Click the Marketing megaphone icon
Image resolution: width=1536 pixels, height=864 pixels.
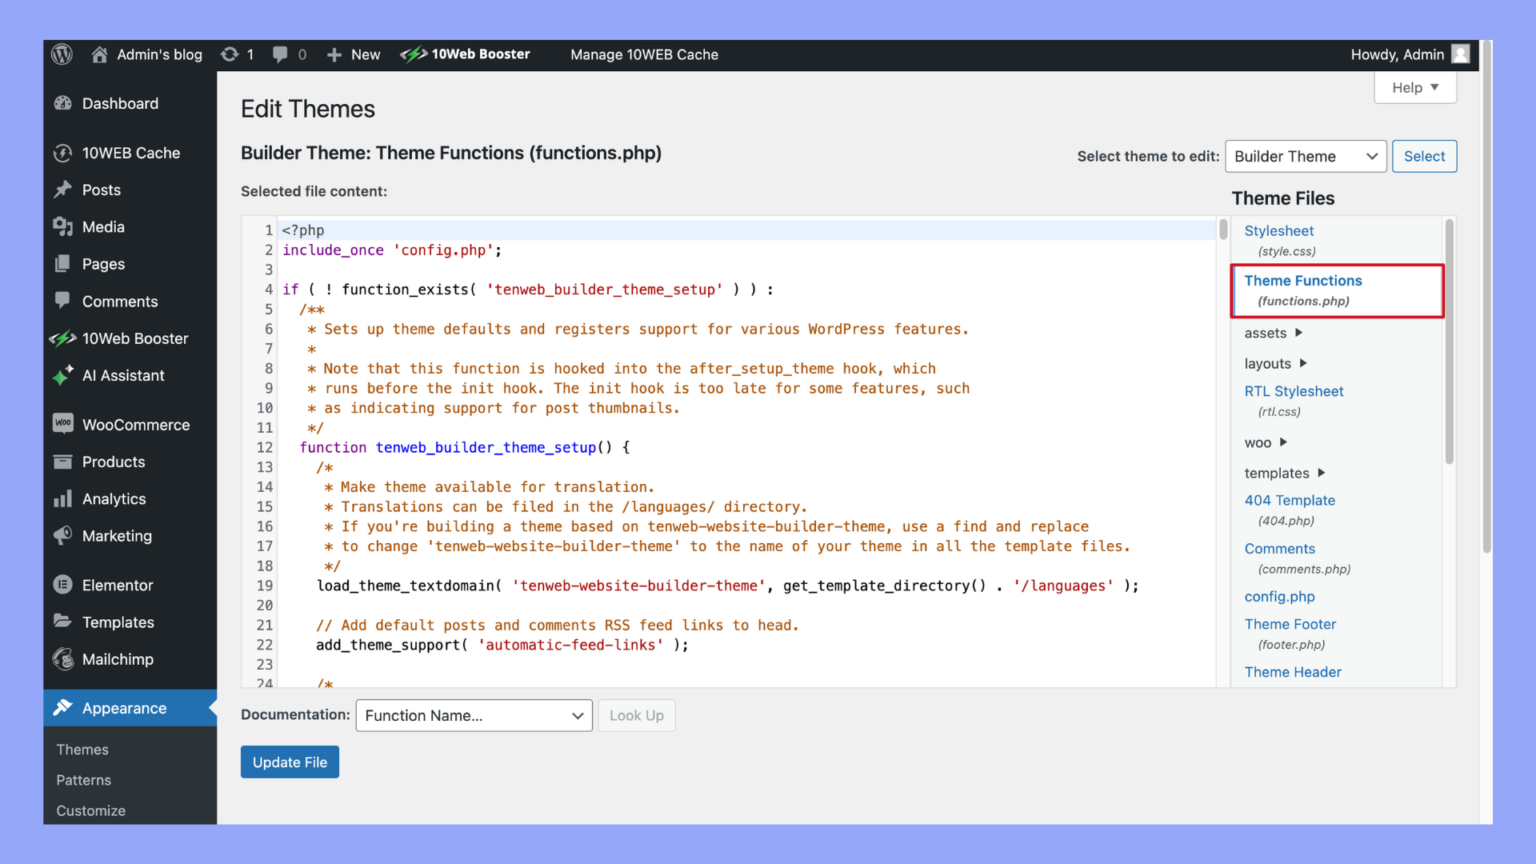[x=63, y=536]
